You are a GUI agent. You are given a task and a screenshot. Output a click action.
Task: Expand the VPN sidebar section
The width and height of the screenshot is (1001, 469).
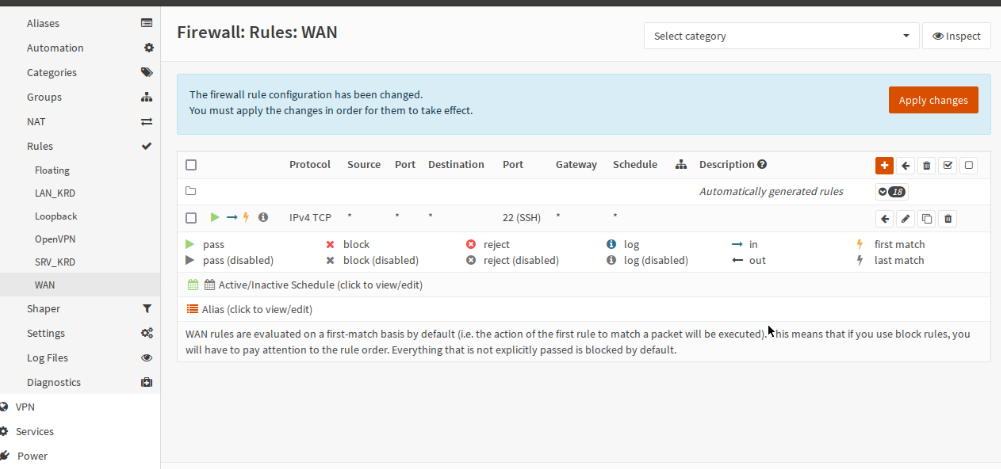click(x=25, y=407)
